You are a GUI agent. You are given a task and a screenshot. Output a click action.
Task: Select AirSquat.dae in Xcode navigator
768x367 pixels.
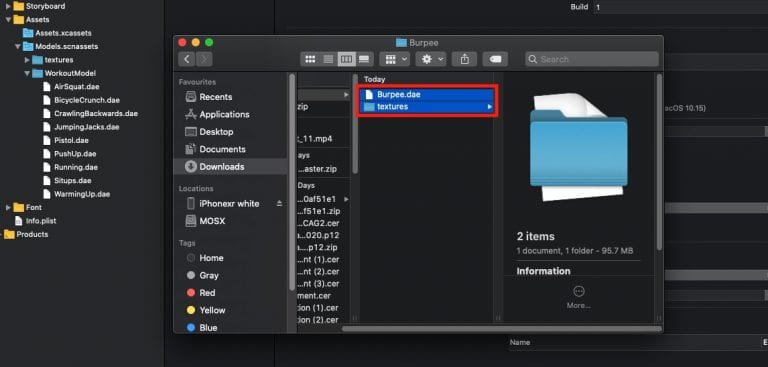71,87
